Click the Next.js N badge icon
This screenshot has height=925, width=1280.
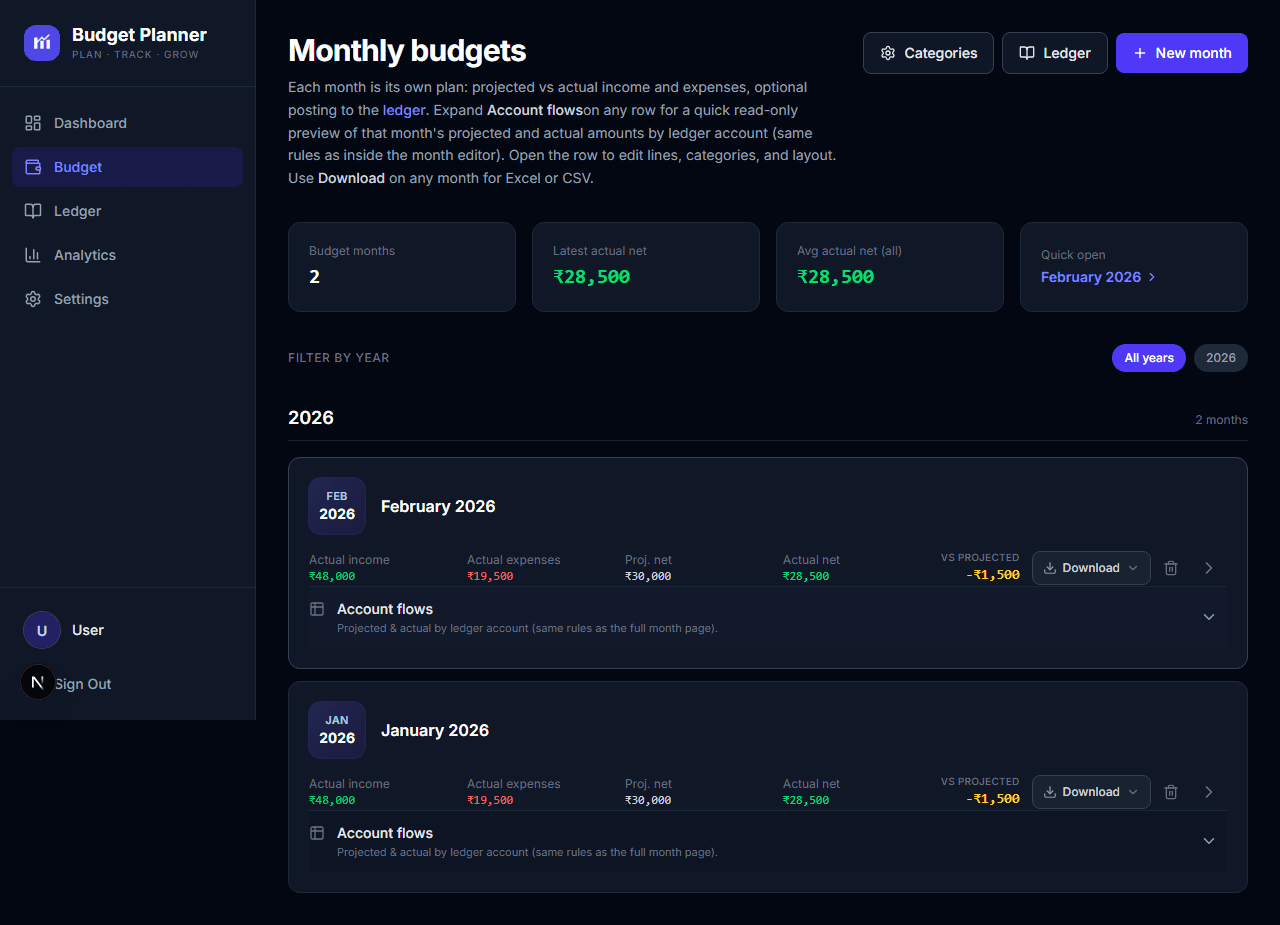click(38, 683)
